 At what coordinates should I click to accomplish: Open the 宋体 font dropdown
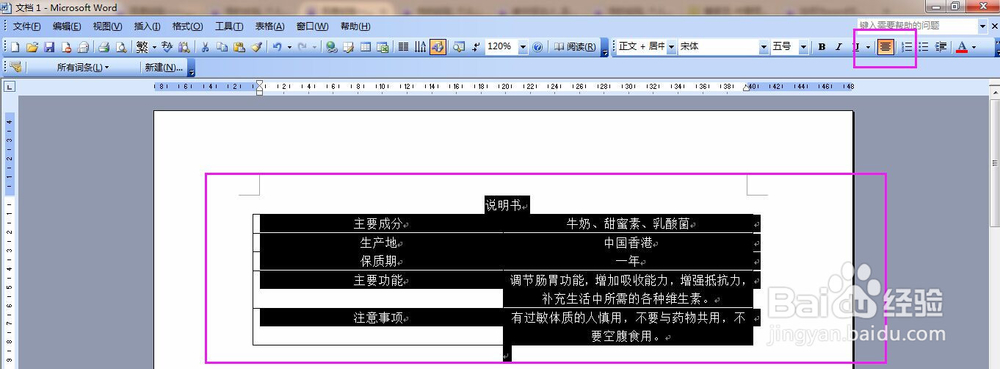[763, 47]
